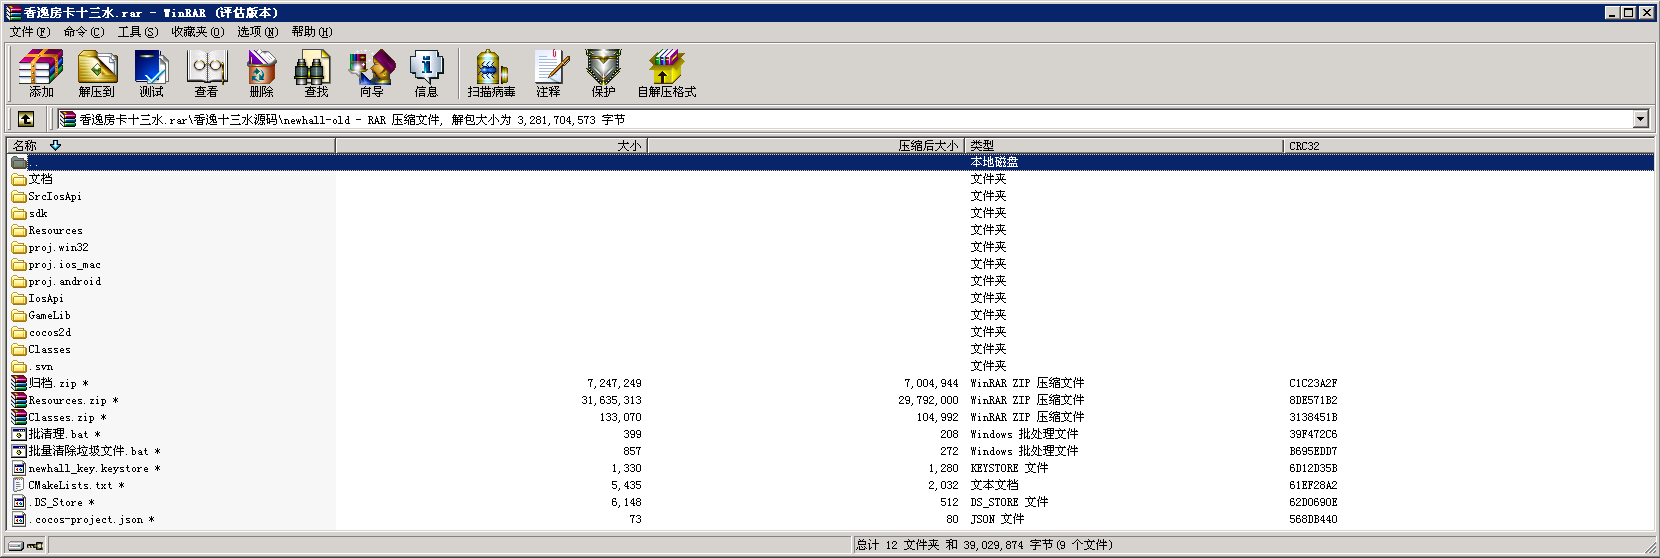The height and width of the screenshot is (558, 1660).
Task: Click the 保护 (Protect) toolbar icon
Action: coord(603,74)
